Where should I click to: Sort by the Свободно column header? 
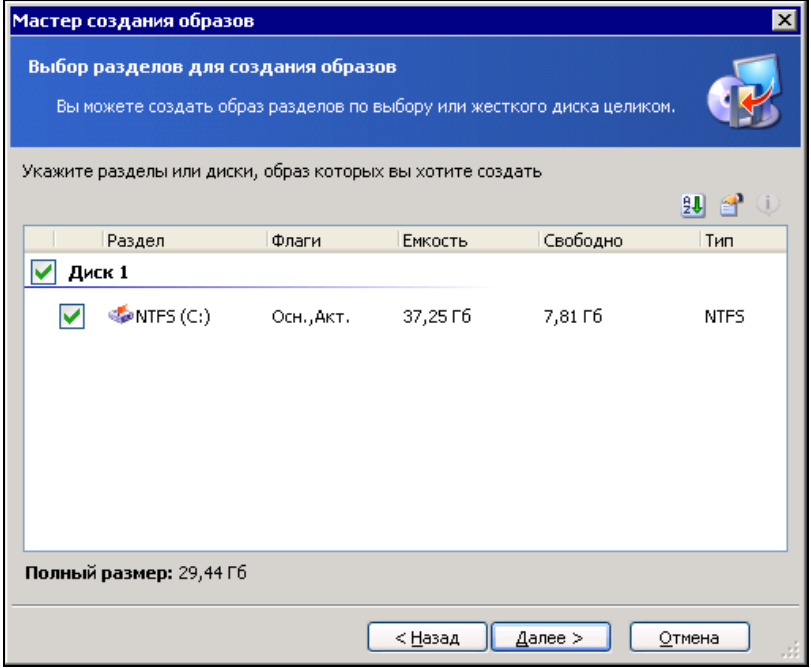[620, 240]
